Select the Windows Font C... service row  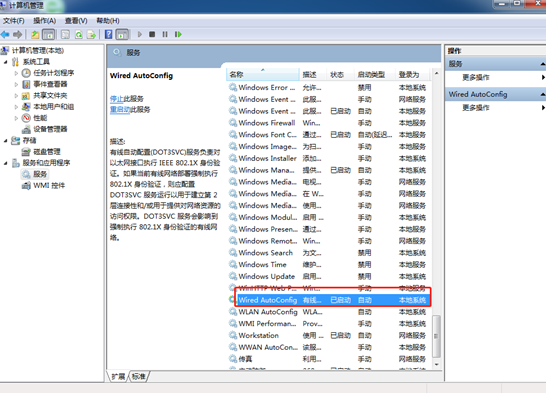tap(329, 135)
